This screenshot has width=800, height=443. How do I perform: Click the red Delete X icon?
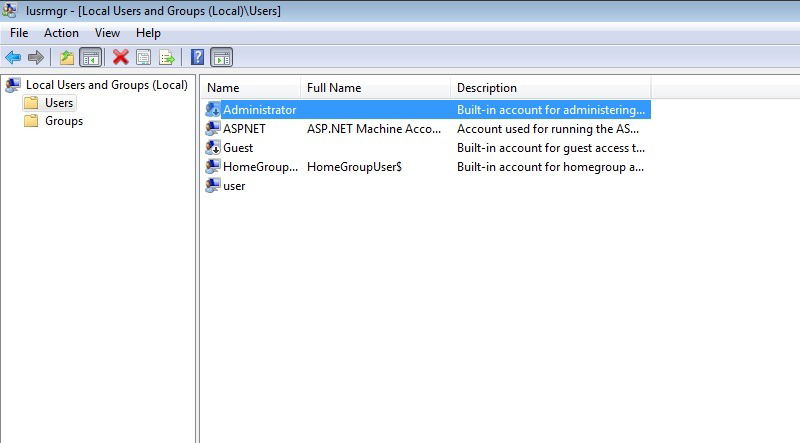coord(120,57)
